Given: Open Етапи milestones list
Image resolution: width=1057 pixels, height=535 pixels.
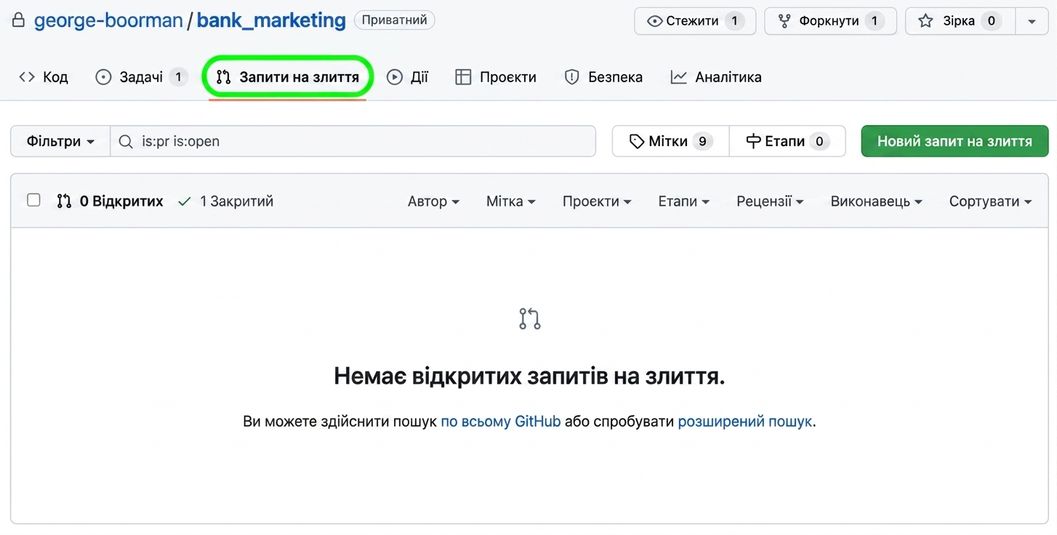Looking at the screenshot, I should [787, 141].
